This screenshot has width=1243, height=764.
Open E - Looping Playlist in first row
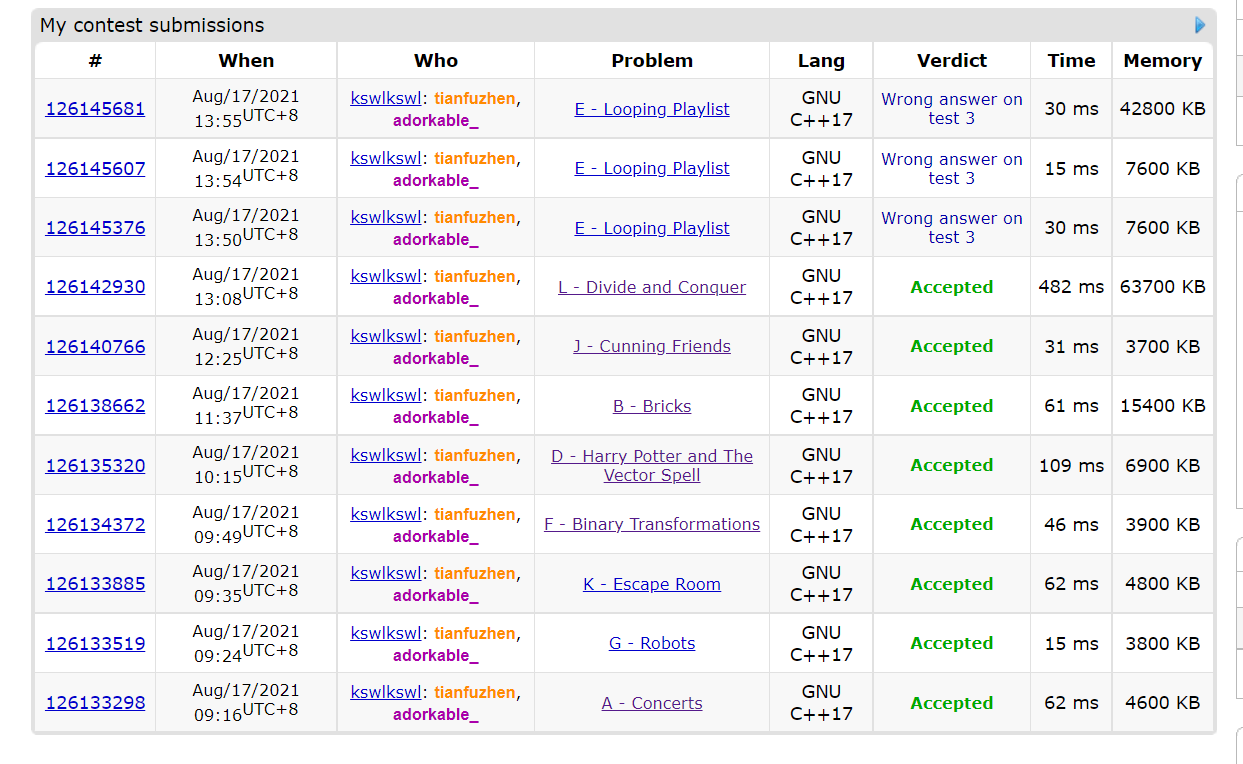(652, 110)
